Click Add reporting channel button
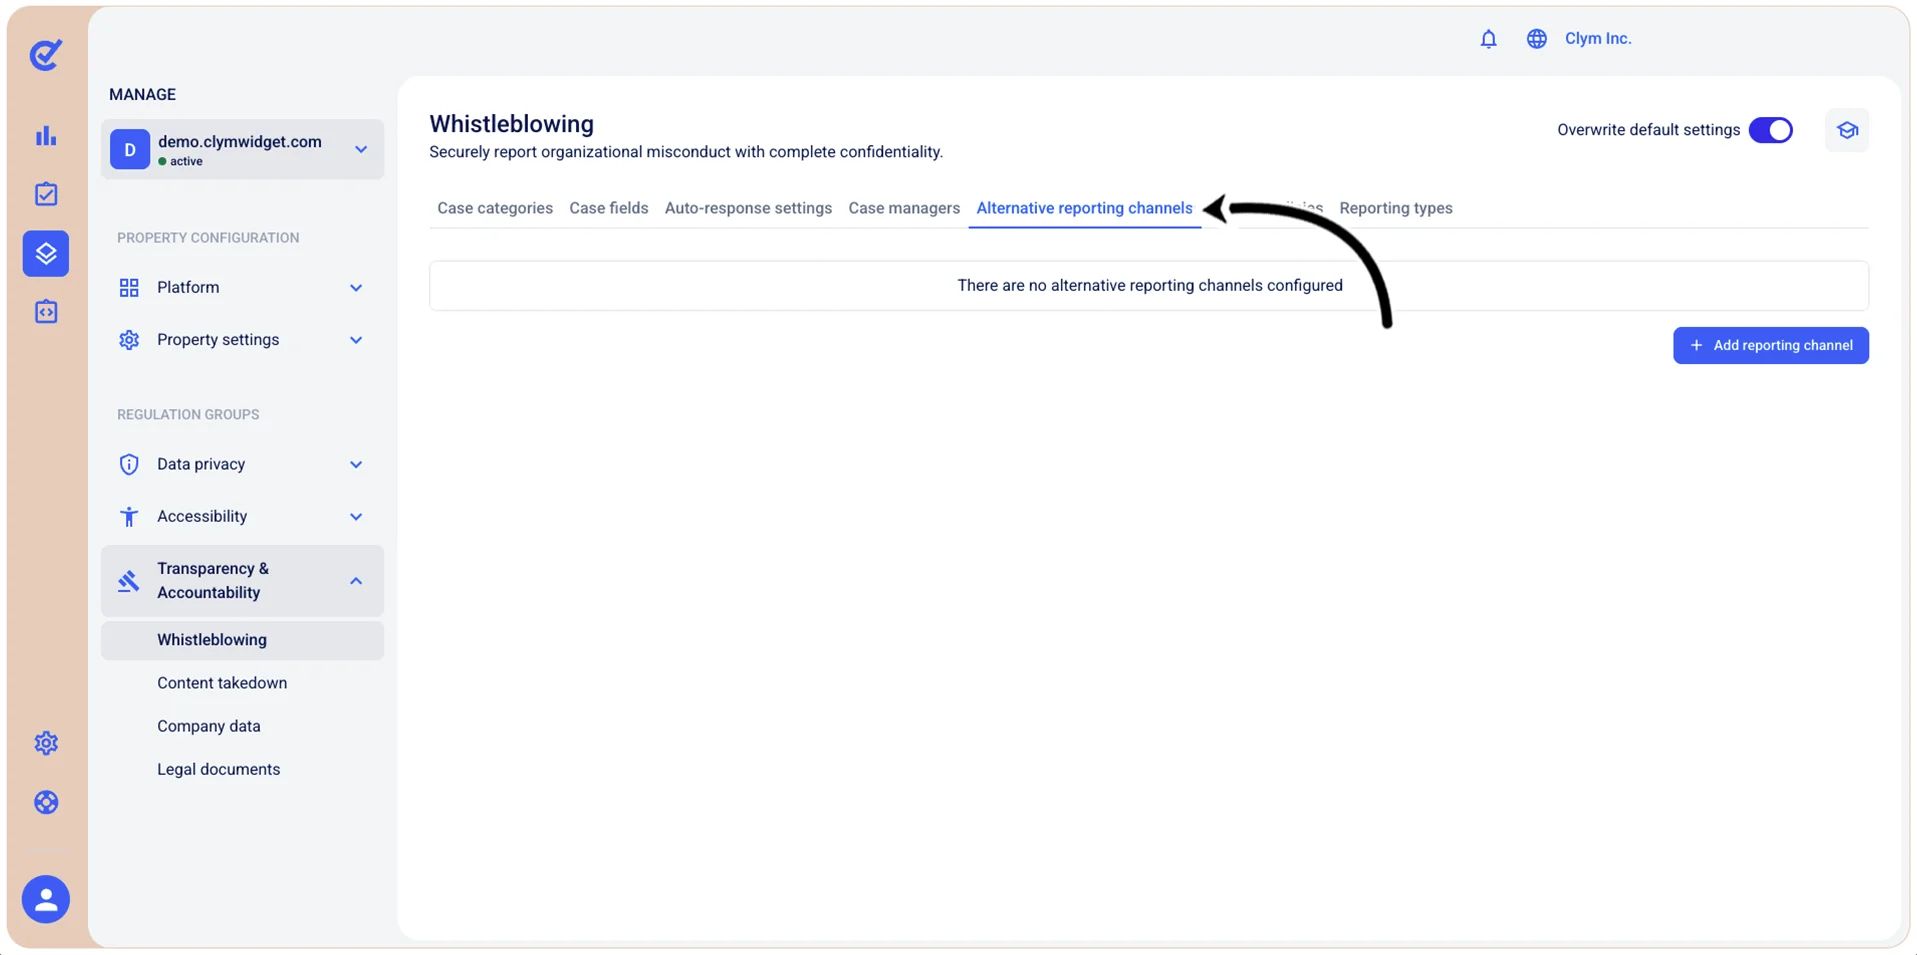 [x=1770, y=345]
